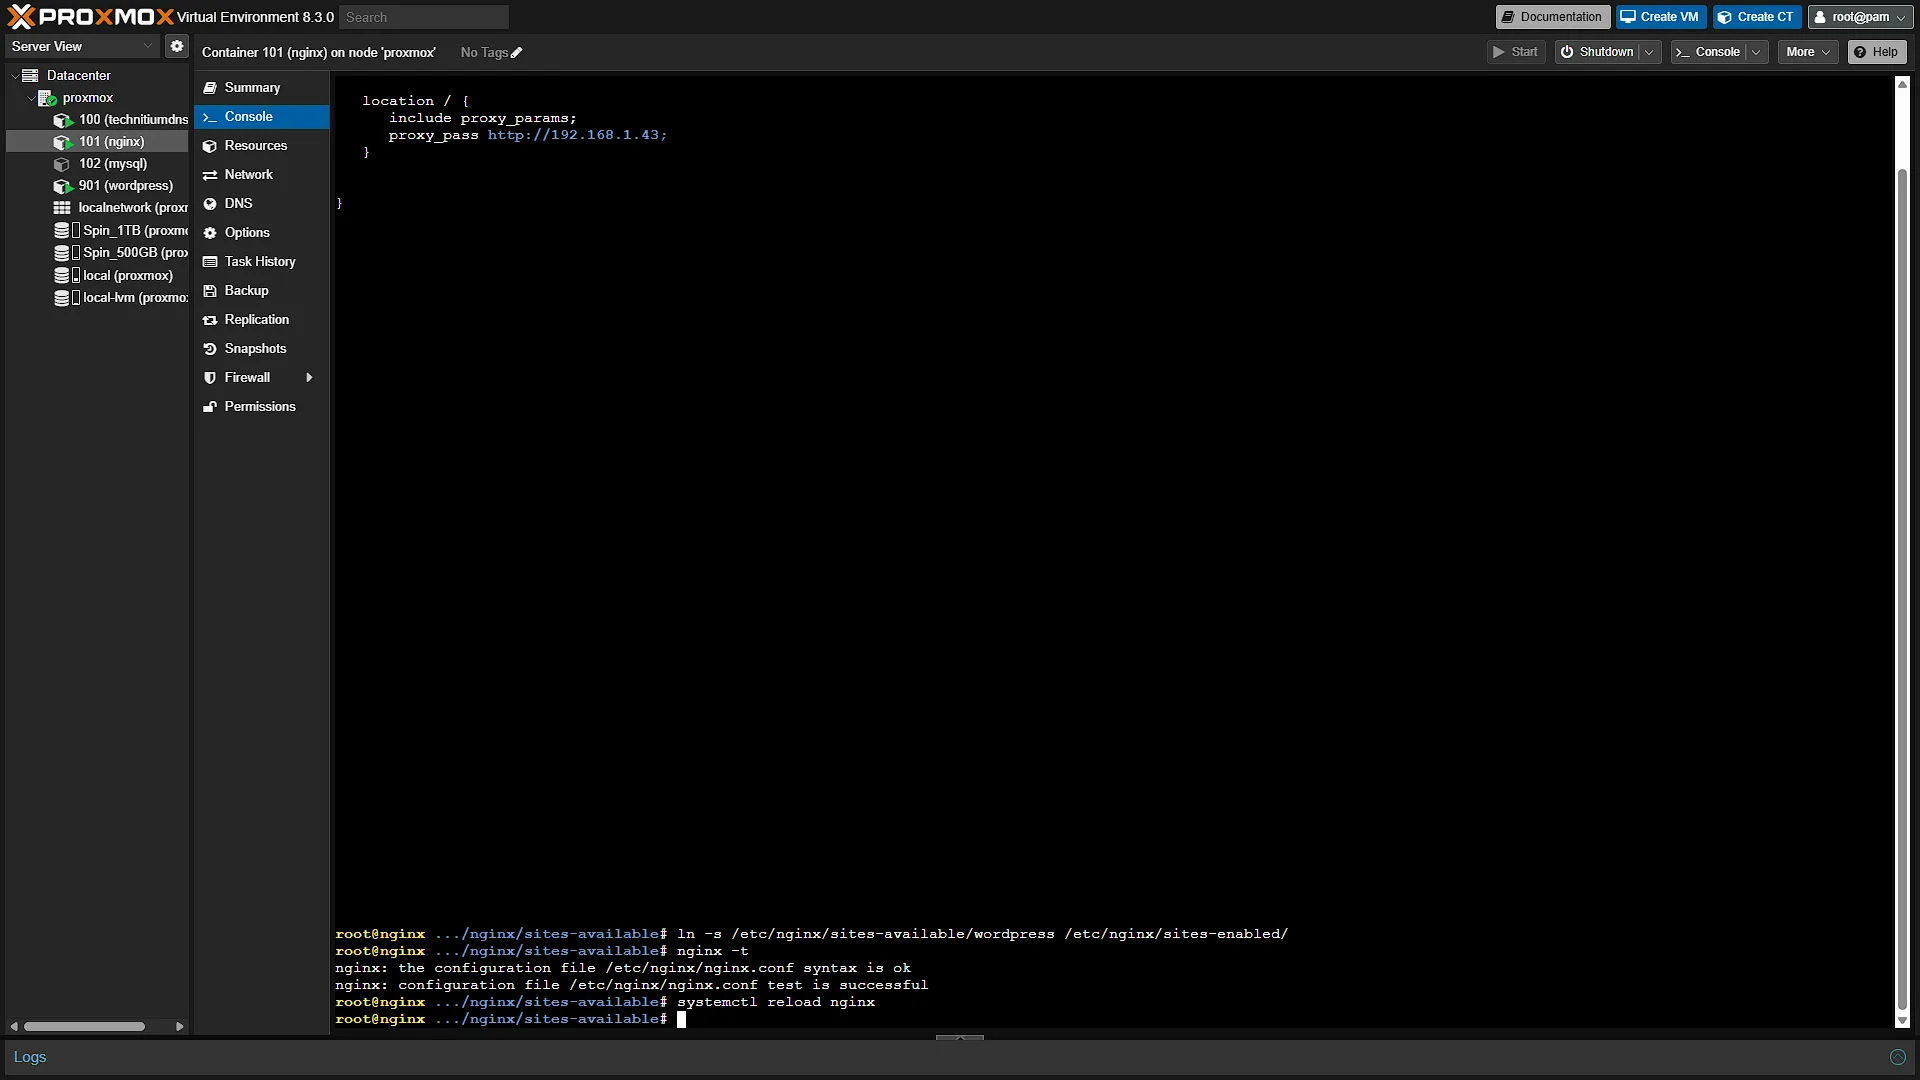Click the DNS globe icon
Screen dimensions: 1920x1080
point(210,204)
